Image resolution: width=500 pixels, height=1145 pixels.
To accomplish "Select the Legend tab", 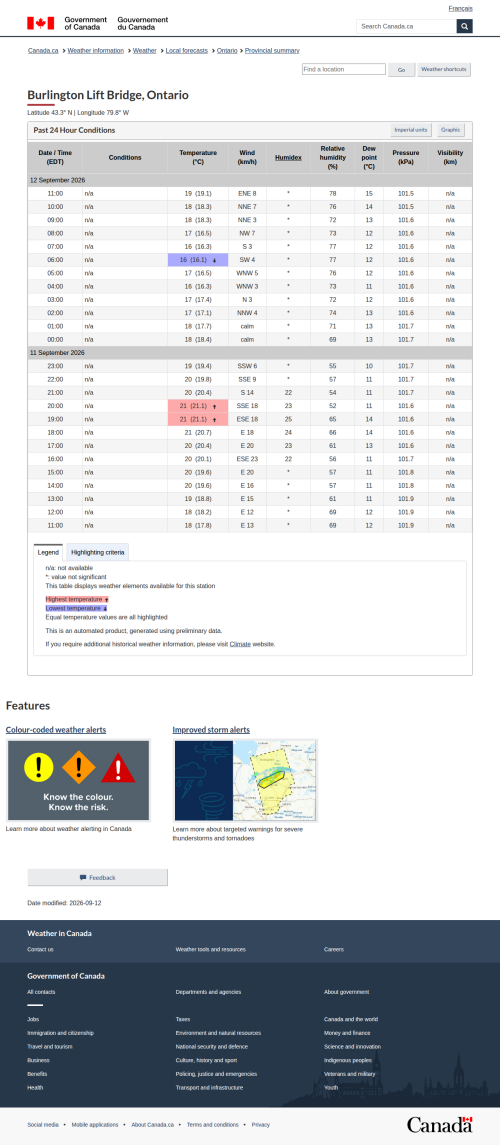I will (x=48, y=552).
